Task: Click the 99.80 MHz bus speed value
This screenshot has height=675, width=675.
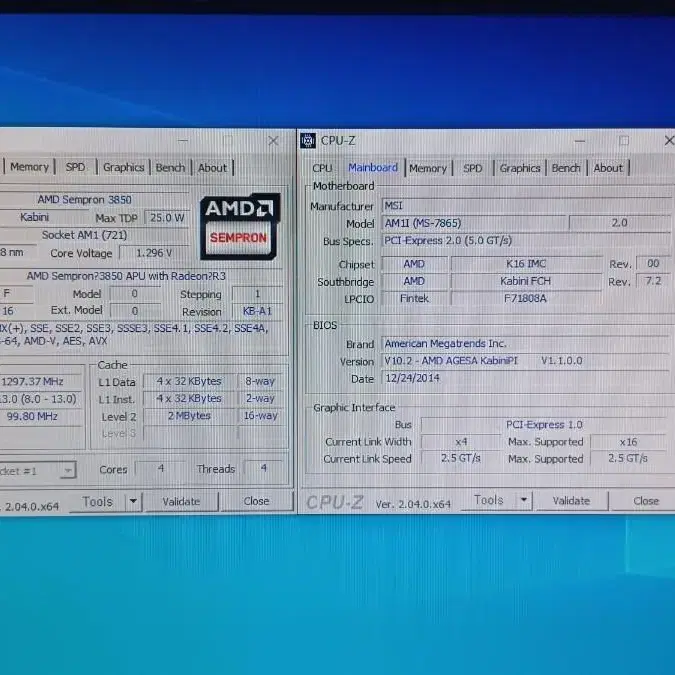Action: pos(40,416)
